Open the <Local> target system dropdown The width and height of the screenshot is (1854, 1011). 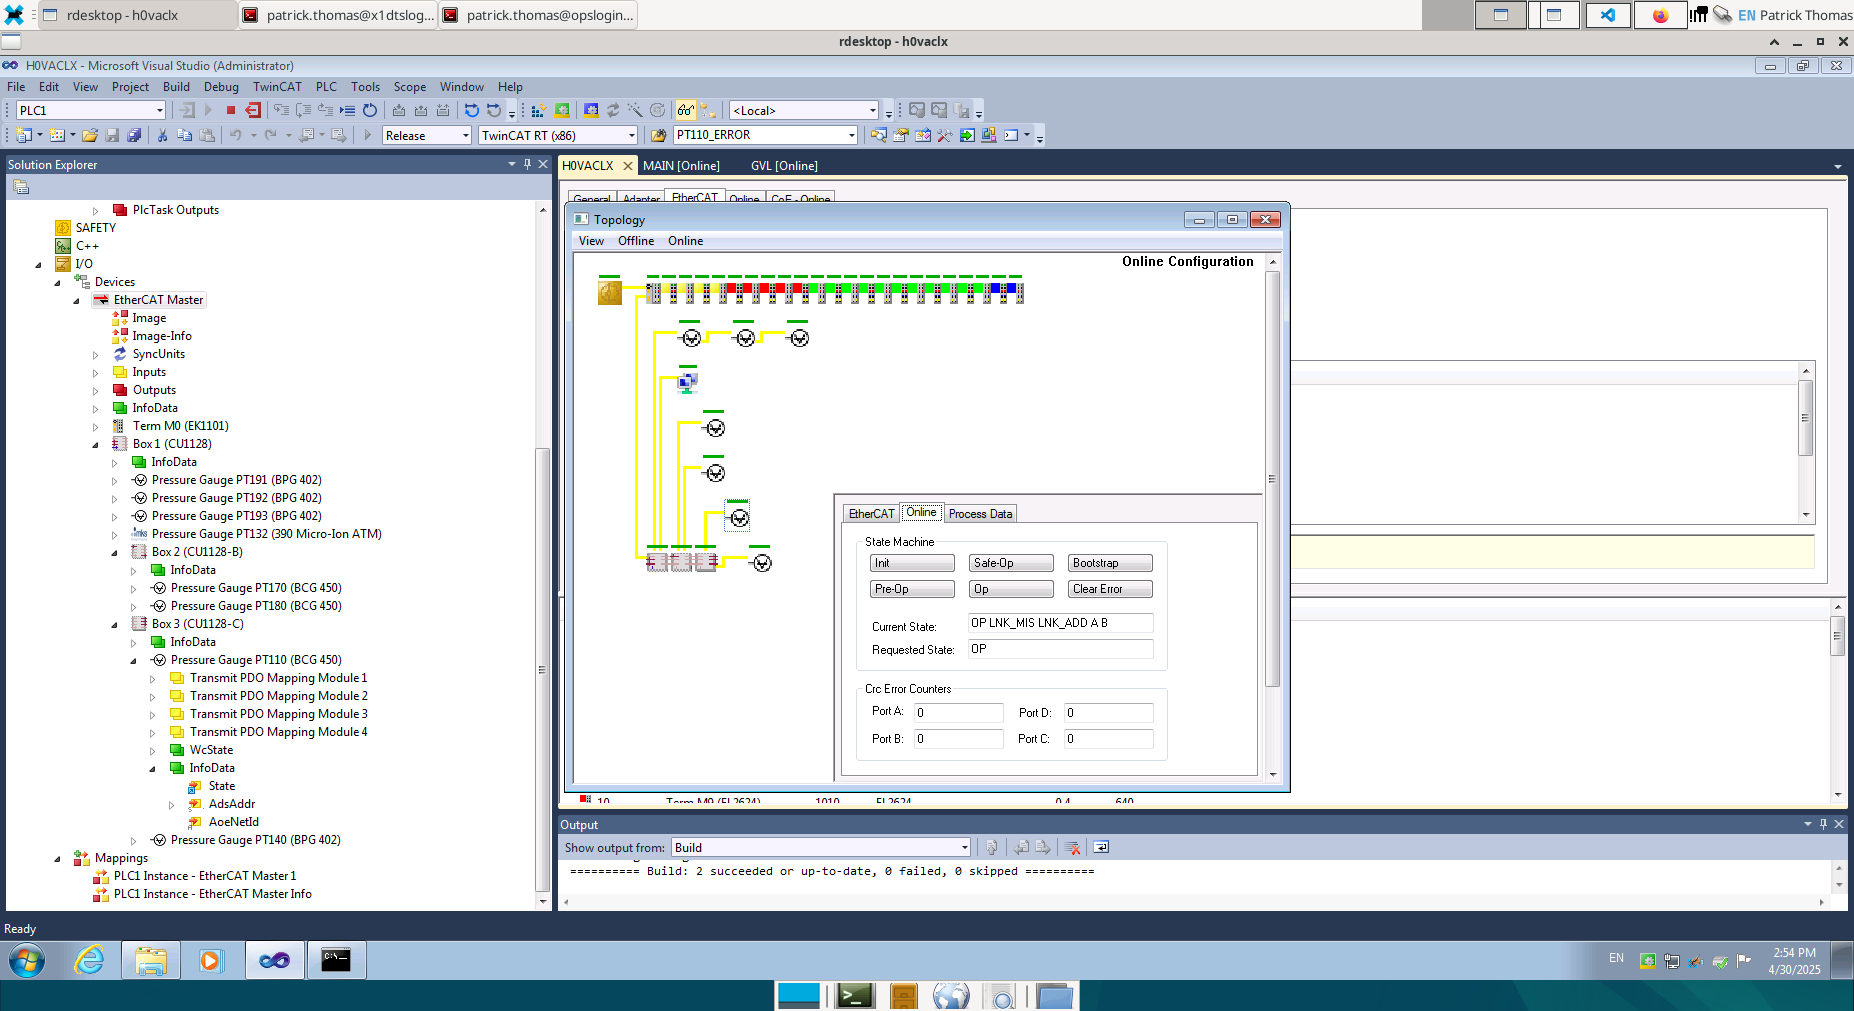pos(872,110)
